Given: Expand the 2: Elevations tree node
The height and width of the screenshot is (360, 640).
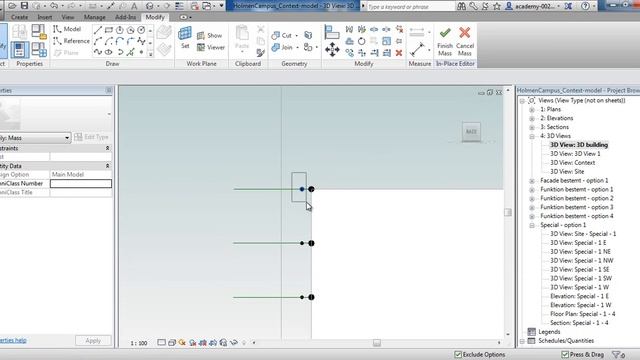Looking at the screenshot, I should point(532,119).
